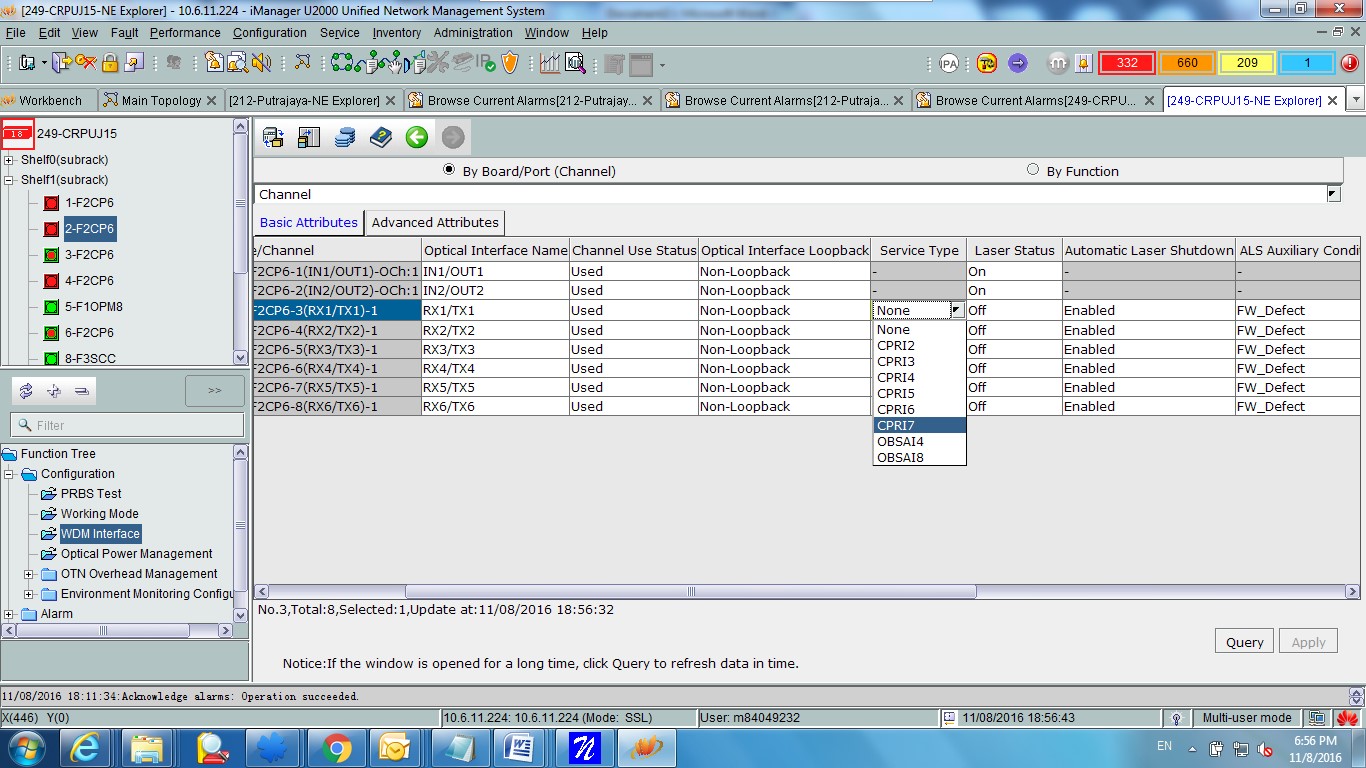
Task: Click the refresh arrows icon above Filter
Action: [x=26, y=391]
